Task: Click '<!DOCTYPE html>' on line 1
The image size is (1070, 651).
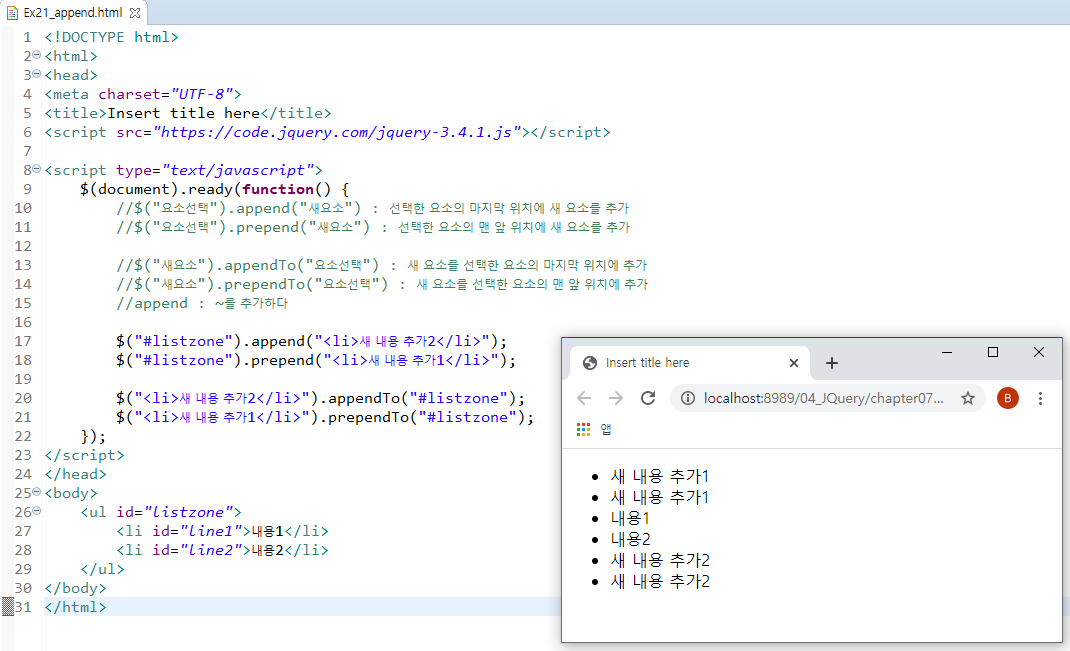Action: tap(111, 37)
